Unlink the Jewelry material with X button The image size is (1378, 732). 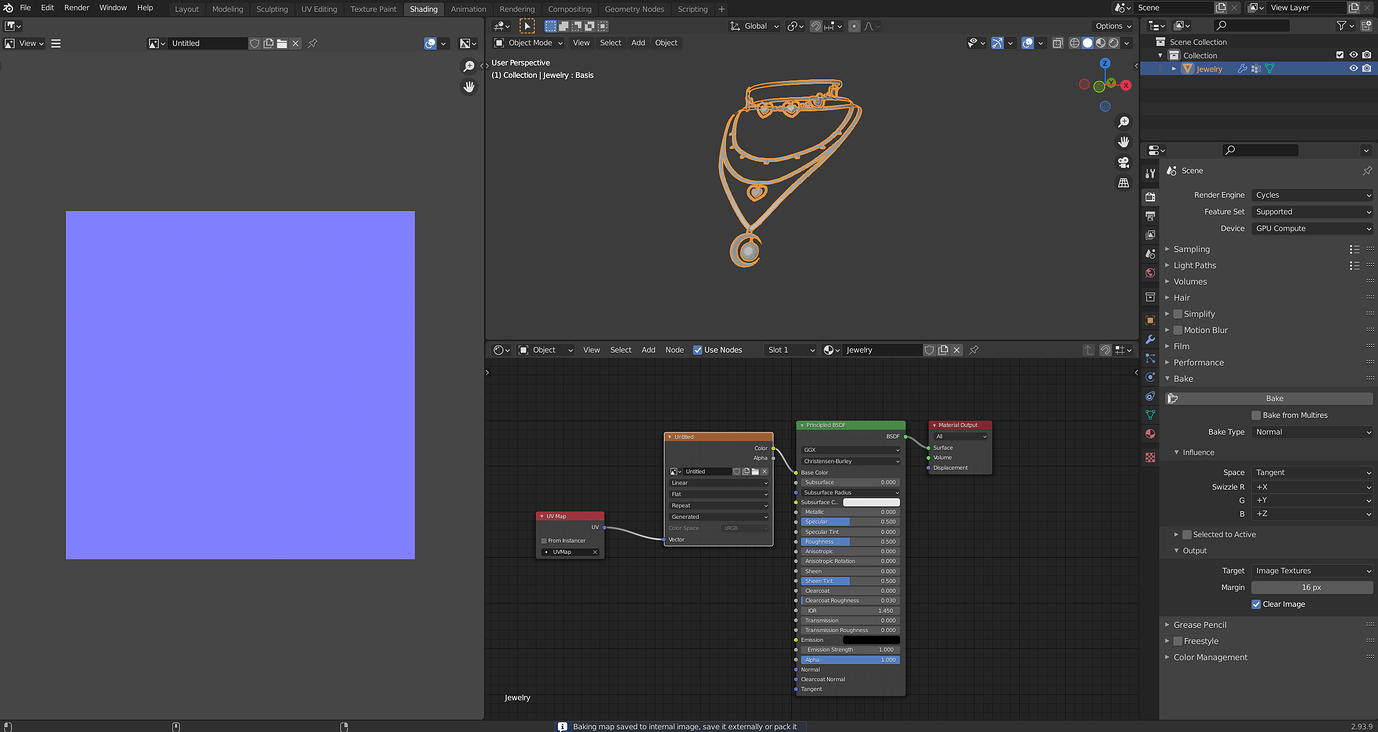coord(957,350)
